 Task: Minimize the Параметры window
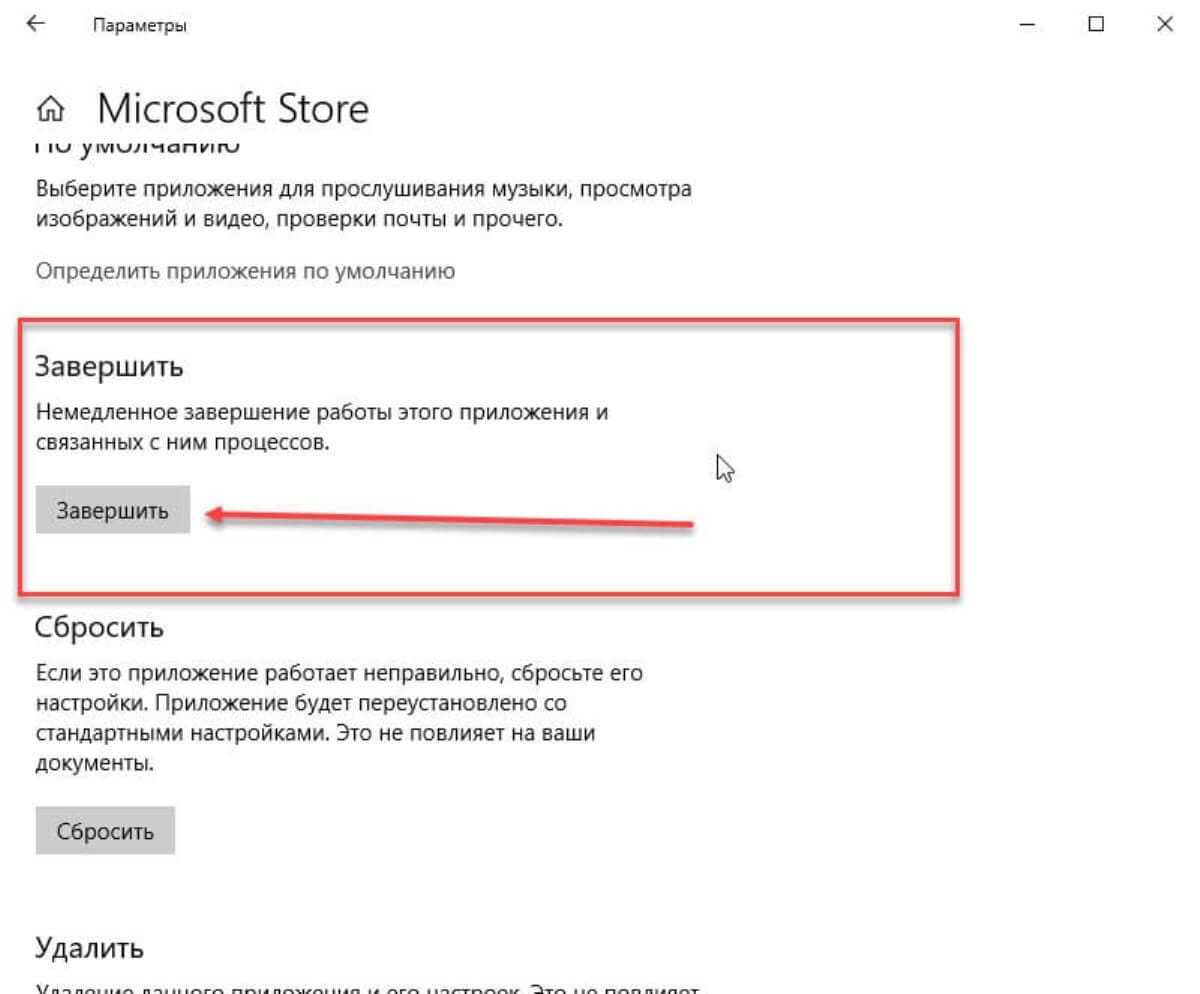click(x=1027, y=25)
